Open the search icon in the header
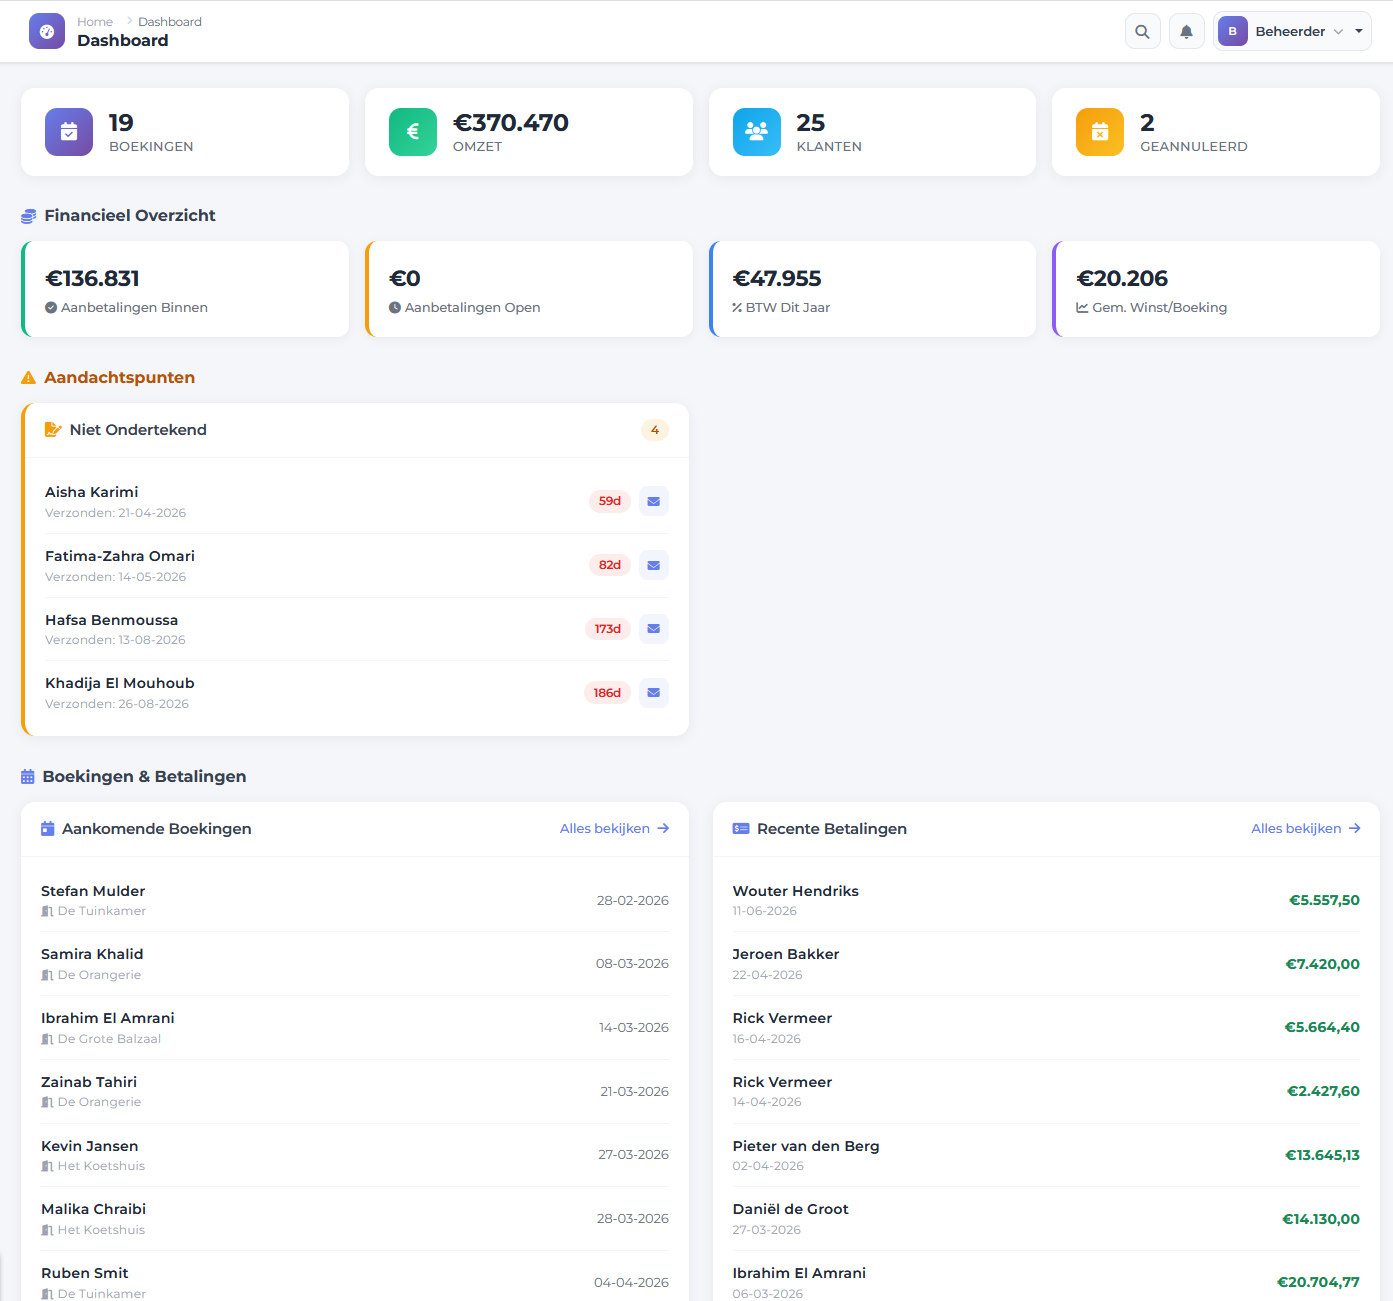The width and height of the screenshot is (1393, 1301). pos(1142,31)
